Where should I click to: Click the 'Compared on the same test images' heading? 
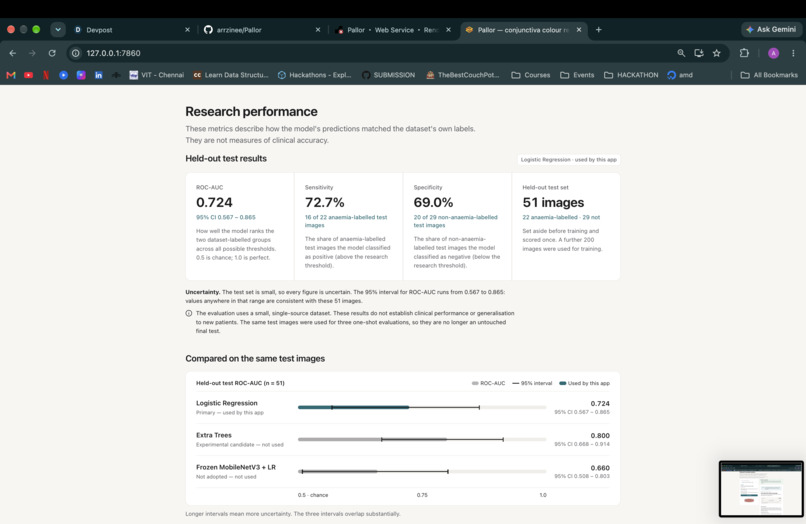(x=255, y=358)
